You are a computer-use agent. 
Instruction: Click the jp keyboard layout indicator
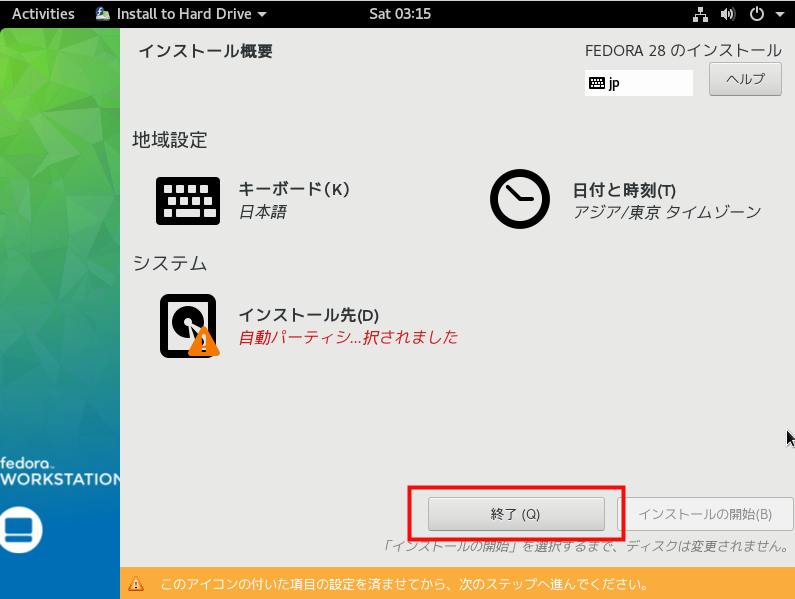[x=639, y=83]
